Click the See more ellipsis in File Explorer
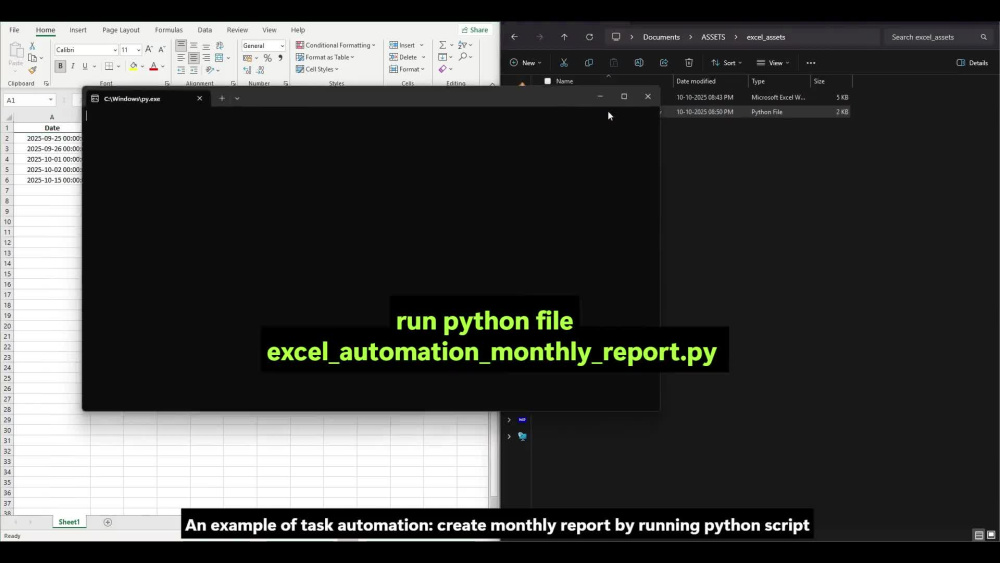1000x563 pixels. click(811, 62)
